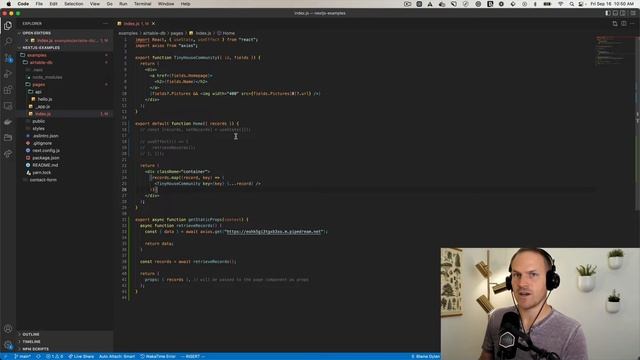
Task: Open the Run menu
Action: click(123, 4)
